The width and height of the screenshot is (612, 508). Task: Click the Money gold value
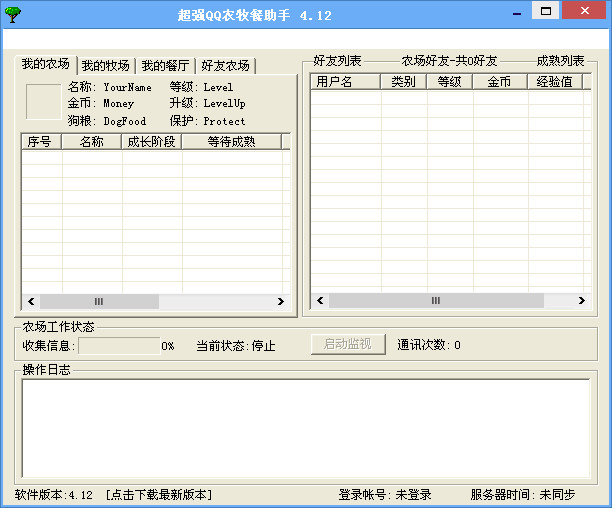pyautogui.click(x=119, y=103)
